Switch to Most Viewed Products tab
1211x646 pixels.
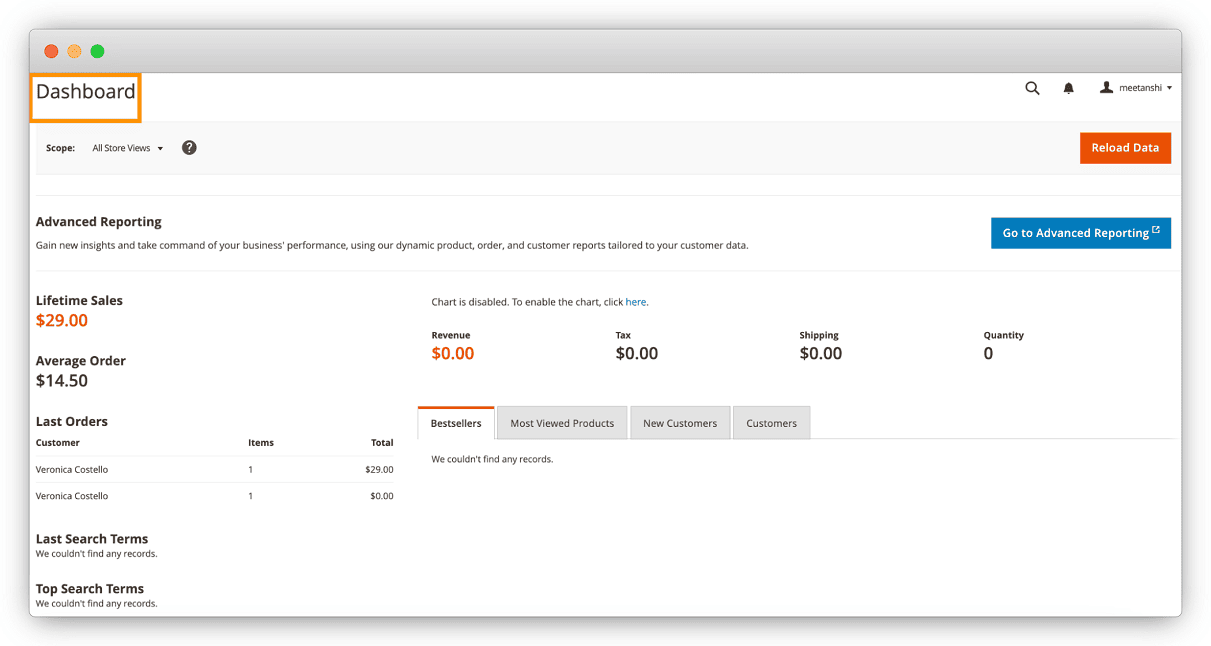pyautogui.click(x=562, y=423)
